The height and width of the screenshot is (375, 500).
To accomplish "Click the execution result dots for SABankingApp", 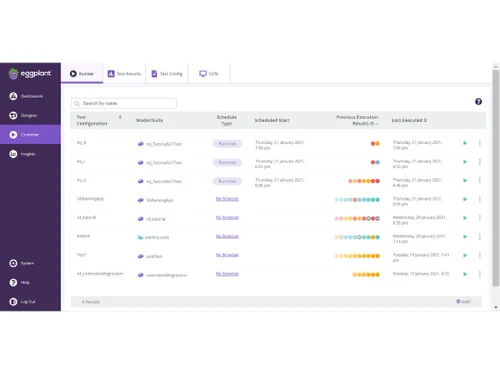I will (x=357, y=200).
